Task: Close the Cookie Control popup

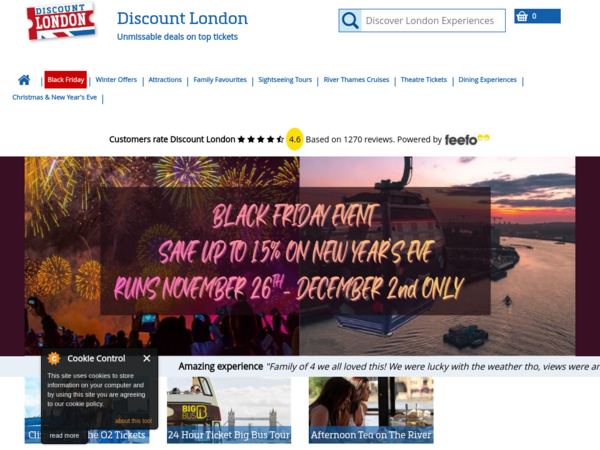Action: coord(147,359)
